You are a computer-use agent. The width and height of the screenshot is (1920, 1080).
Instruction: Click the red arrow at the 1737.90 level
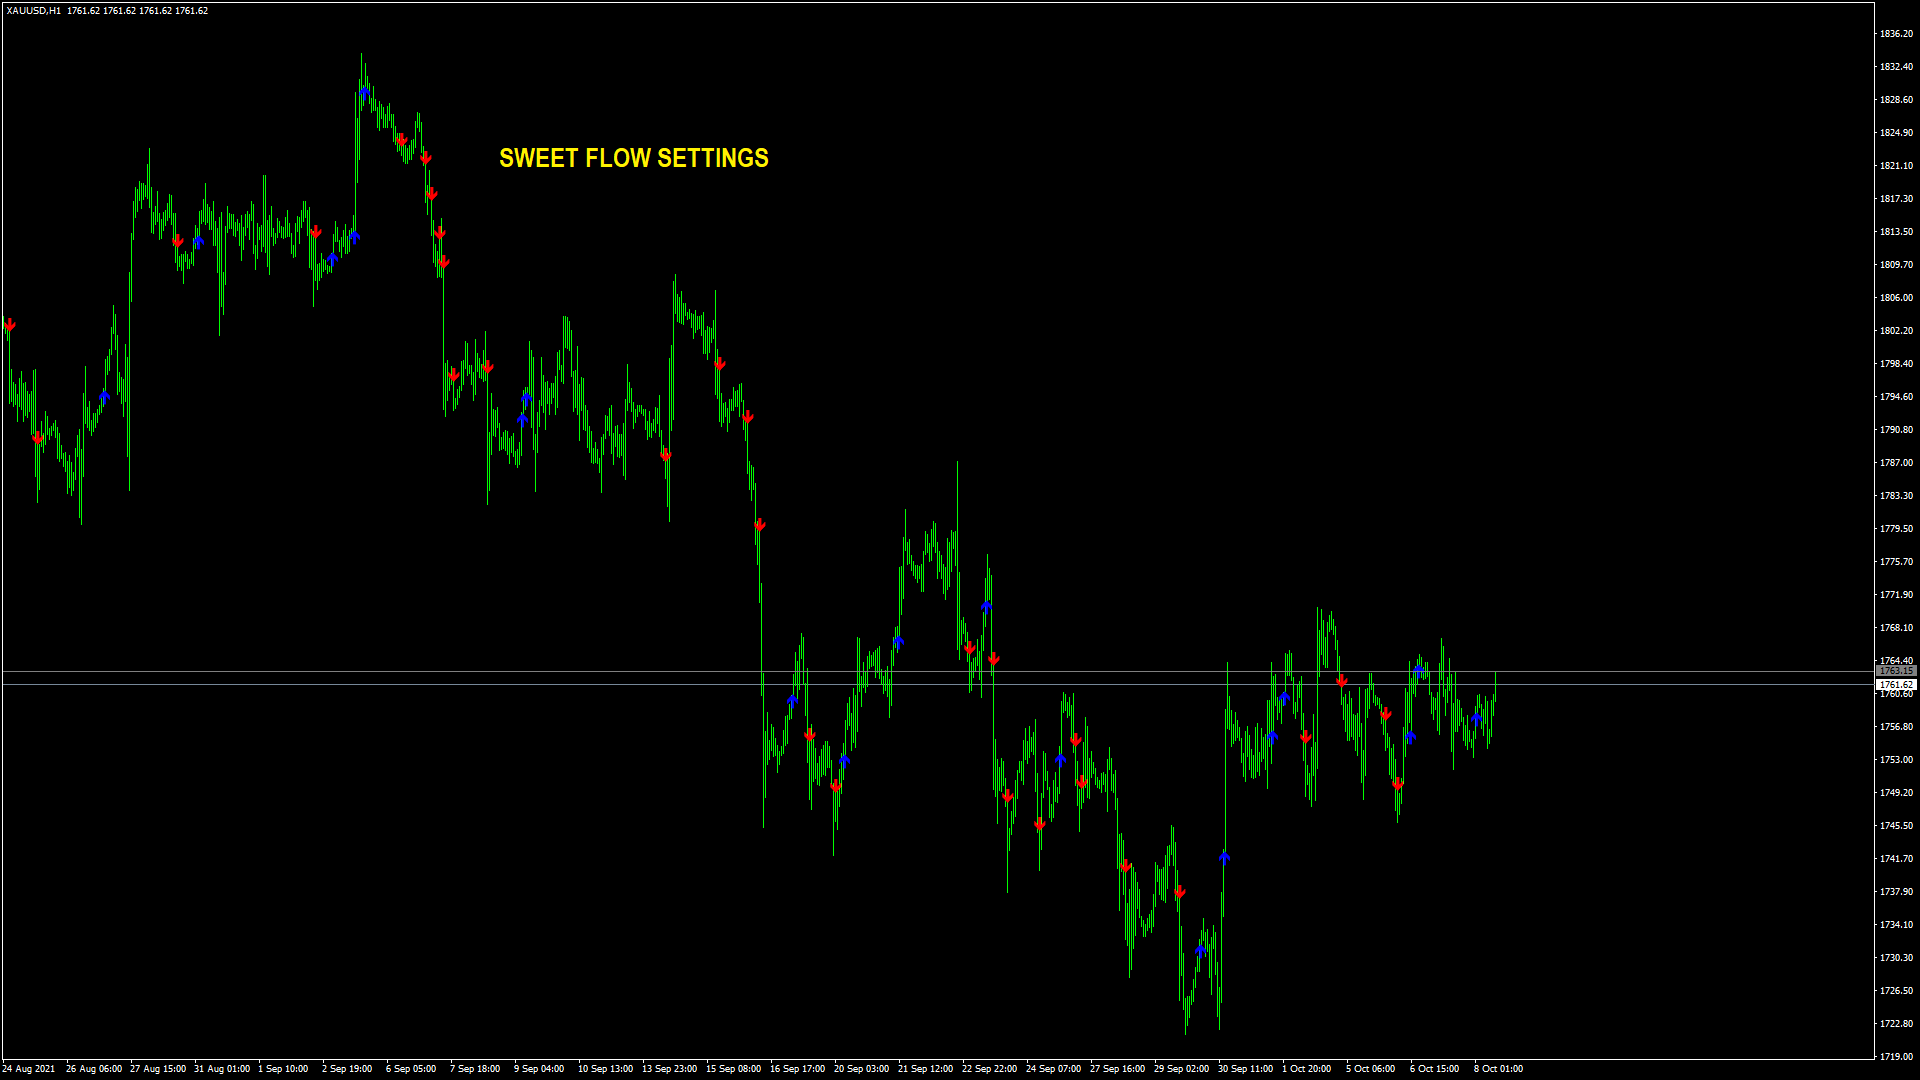(1180, 892)
